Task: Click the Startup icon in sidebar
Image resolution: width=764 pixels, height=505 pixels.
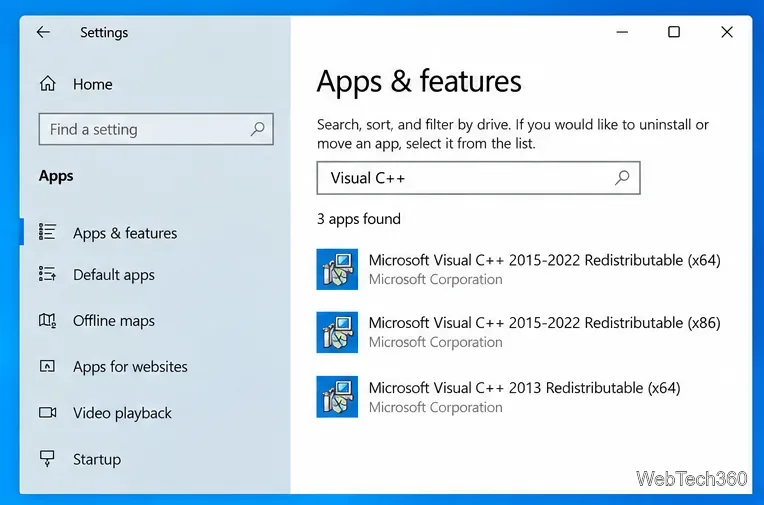Action: [x=47, y=458]
